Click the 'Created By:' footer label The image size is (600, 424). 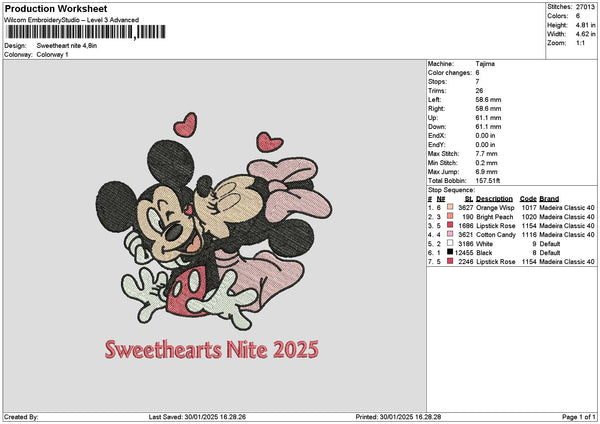(x=21, y=417)
